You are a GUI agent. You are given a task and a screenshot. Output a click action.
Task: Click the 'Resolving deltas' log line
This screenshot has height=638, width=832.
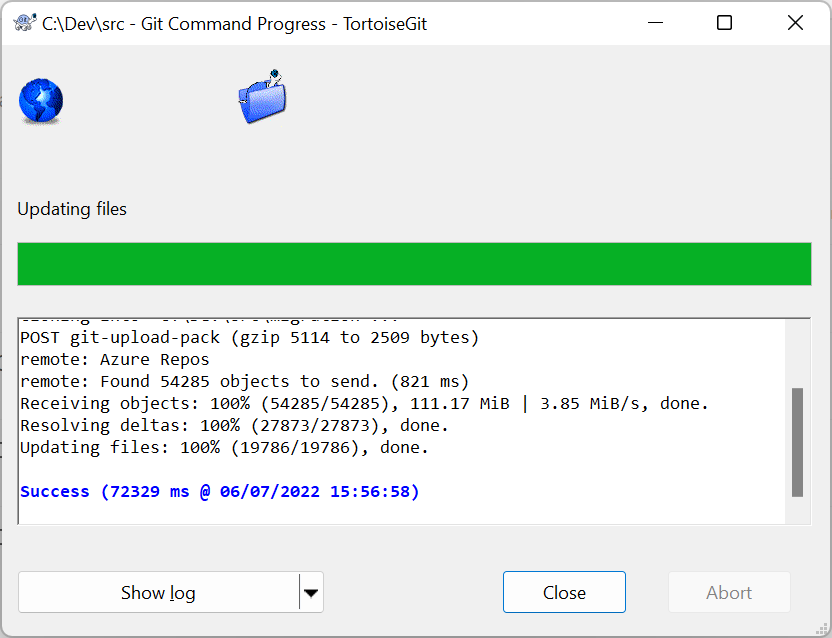tap(235, 426)
